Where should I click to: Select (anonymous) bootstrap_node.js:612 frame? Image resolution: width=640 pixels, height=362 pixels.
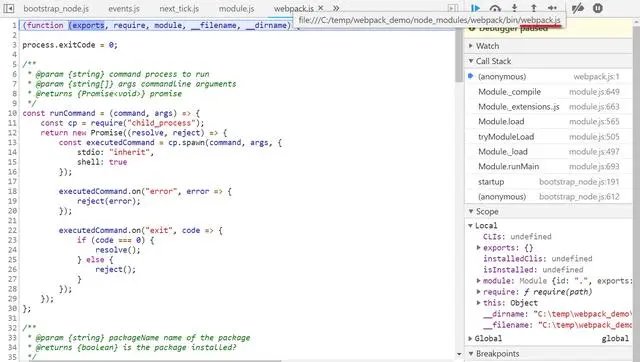pyautogui.click(x=548, y=197)
